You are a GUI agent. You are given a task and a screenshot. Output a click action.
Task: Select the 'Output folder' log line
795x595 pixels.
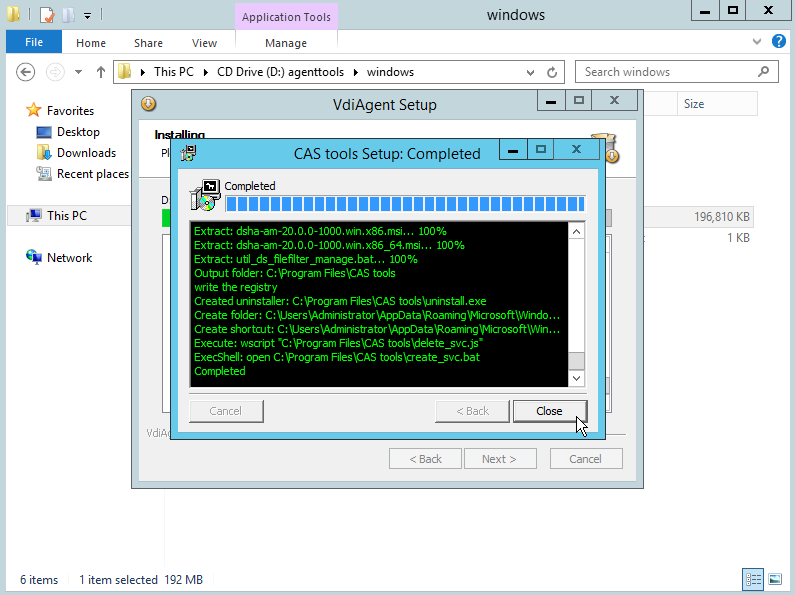295,273
